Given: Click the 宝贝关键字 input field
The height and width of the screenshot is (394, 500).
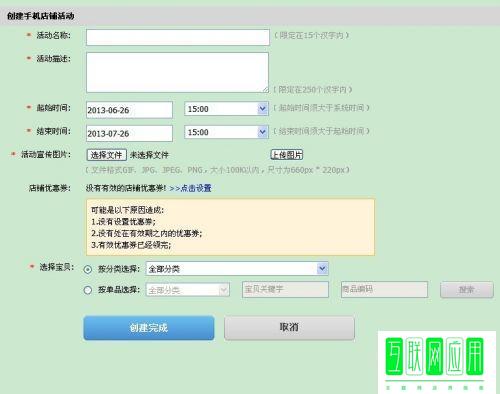Looking at the screenshot, I should point(285,289).
